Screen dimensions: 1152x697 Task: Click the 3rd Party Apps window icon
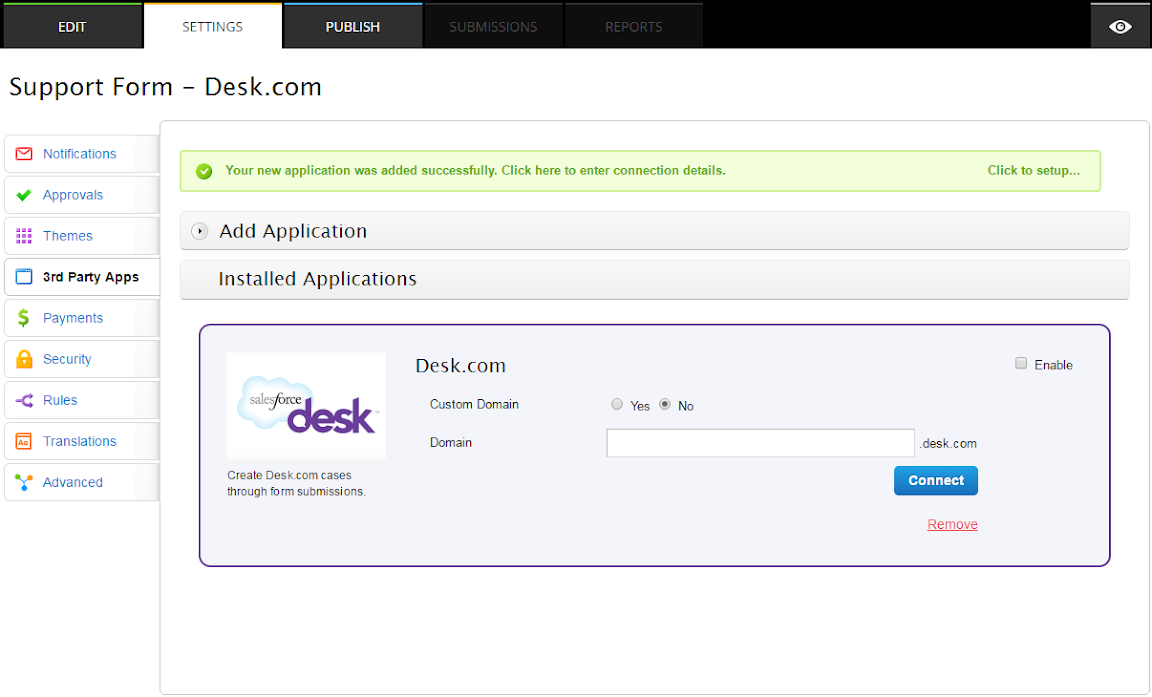pyautogui.click(x=24, y=277)
